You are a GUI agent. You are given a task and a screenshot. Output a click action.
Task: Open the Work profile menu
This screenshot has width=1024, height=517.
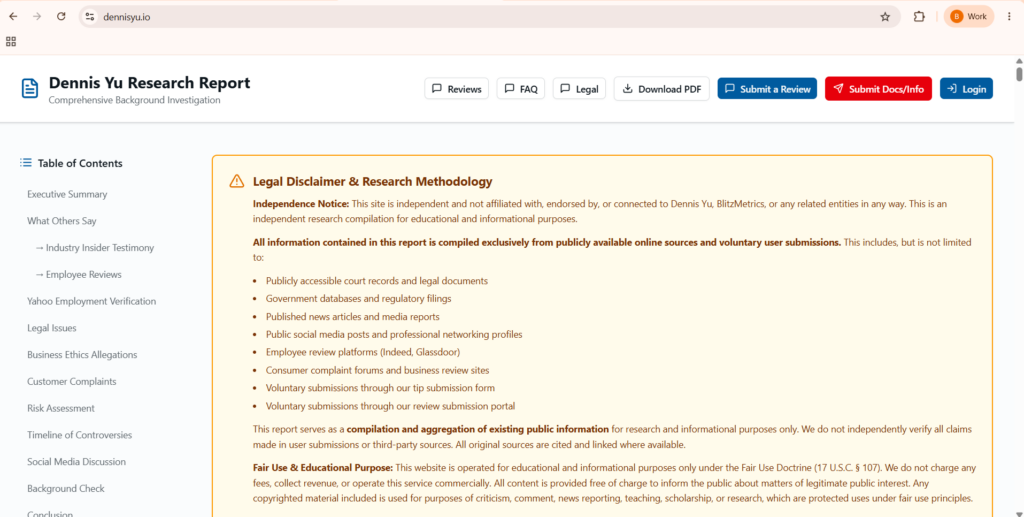(x=968, y=17)
